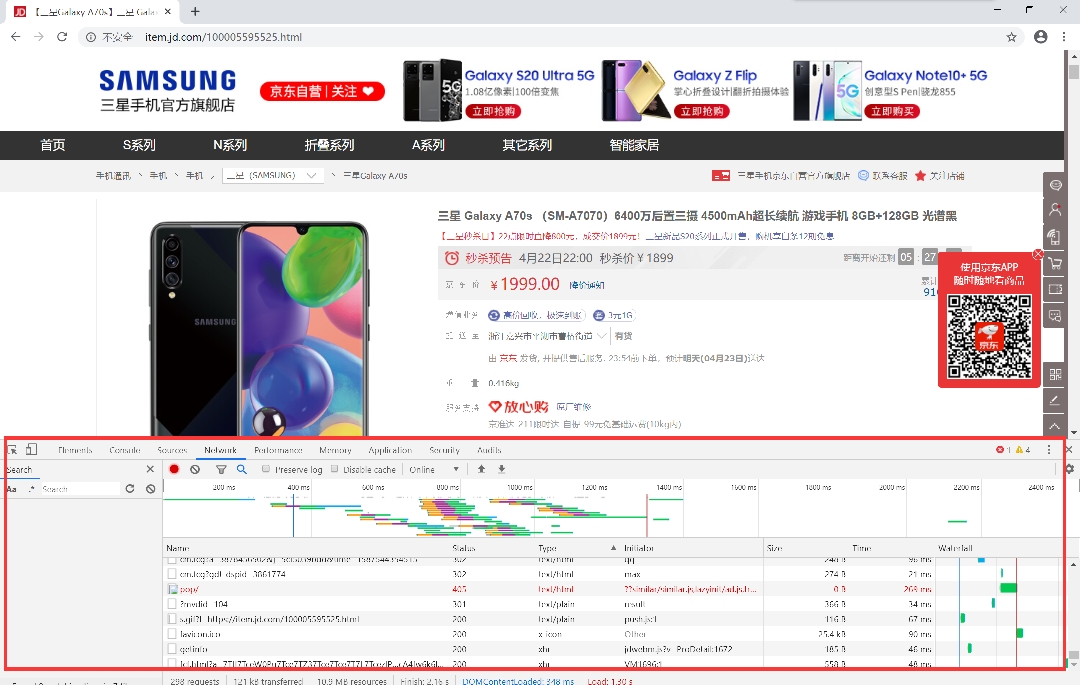The height and width of the screenshot is (685, 1080).
Task: Close the JD app QR code popup
Action: 1037,254
